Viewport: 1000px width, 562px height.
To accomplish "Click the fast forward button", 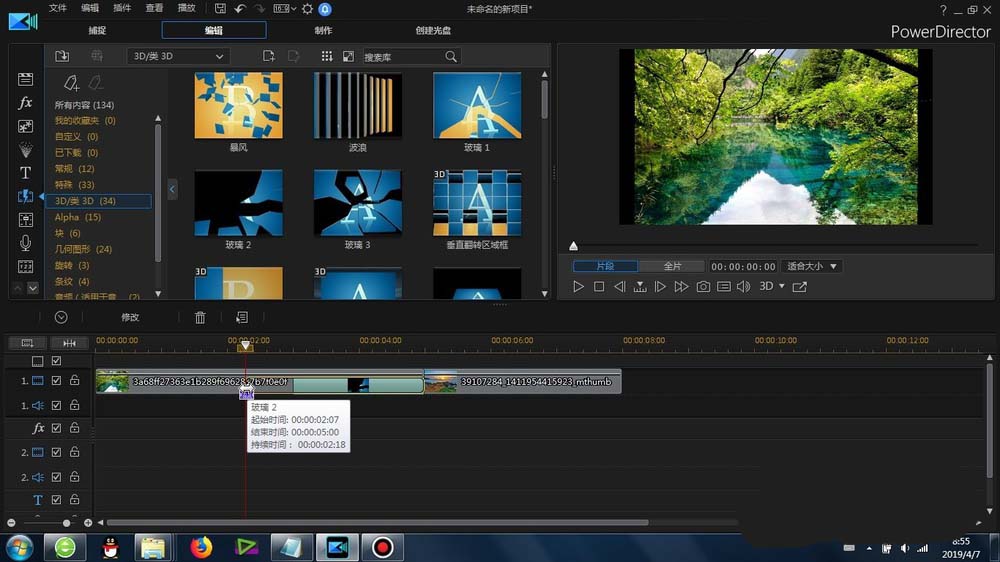I will 681,286.
